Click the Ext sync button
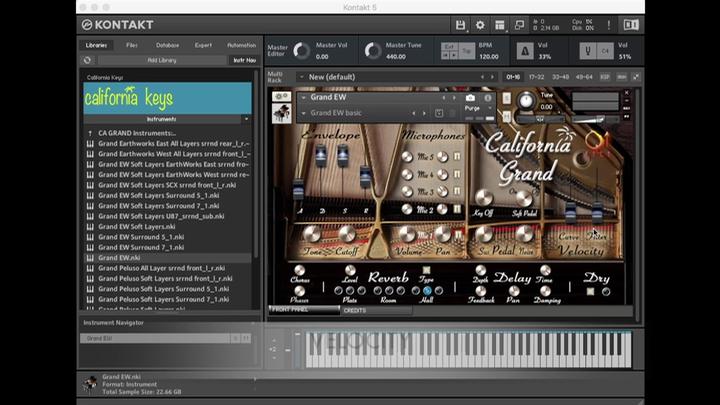Image resolution: width=720 pixels, height=405 pixels. coord(449,46)
